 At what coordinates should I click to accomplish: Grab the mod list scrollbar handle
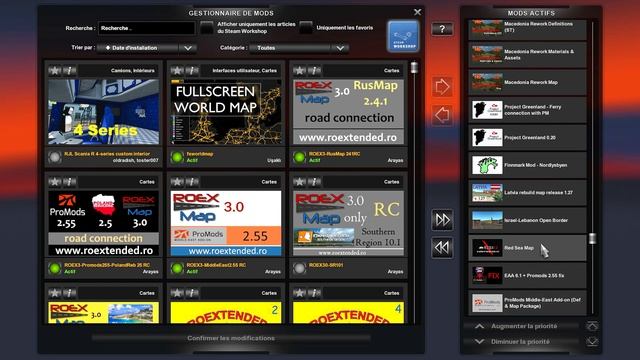tap(414, 67)
